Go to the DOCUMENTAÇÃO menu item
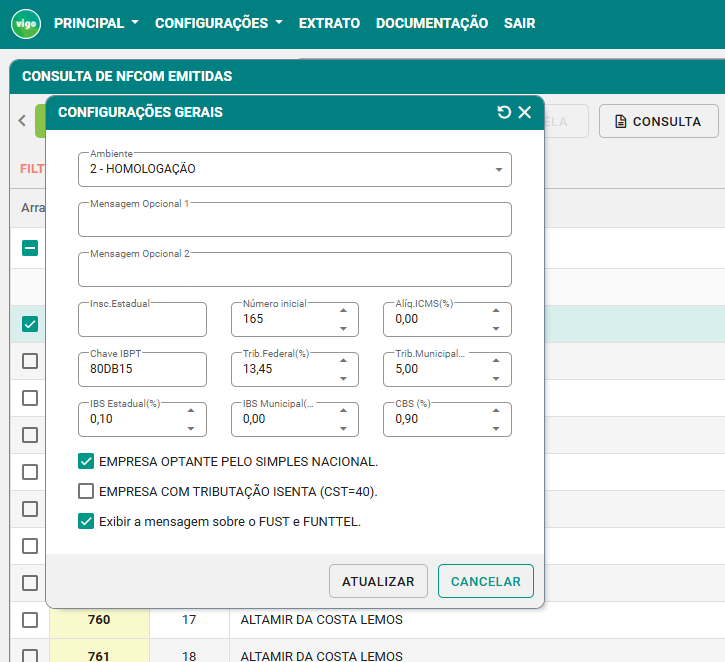 (432, 23)
